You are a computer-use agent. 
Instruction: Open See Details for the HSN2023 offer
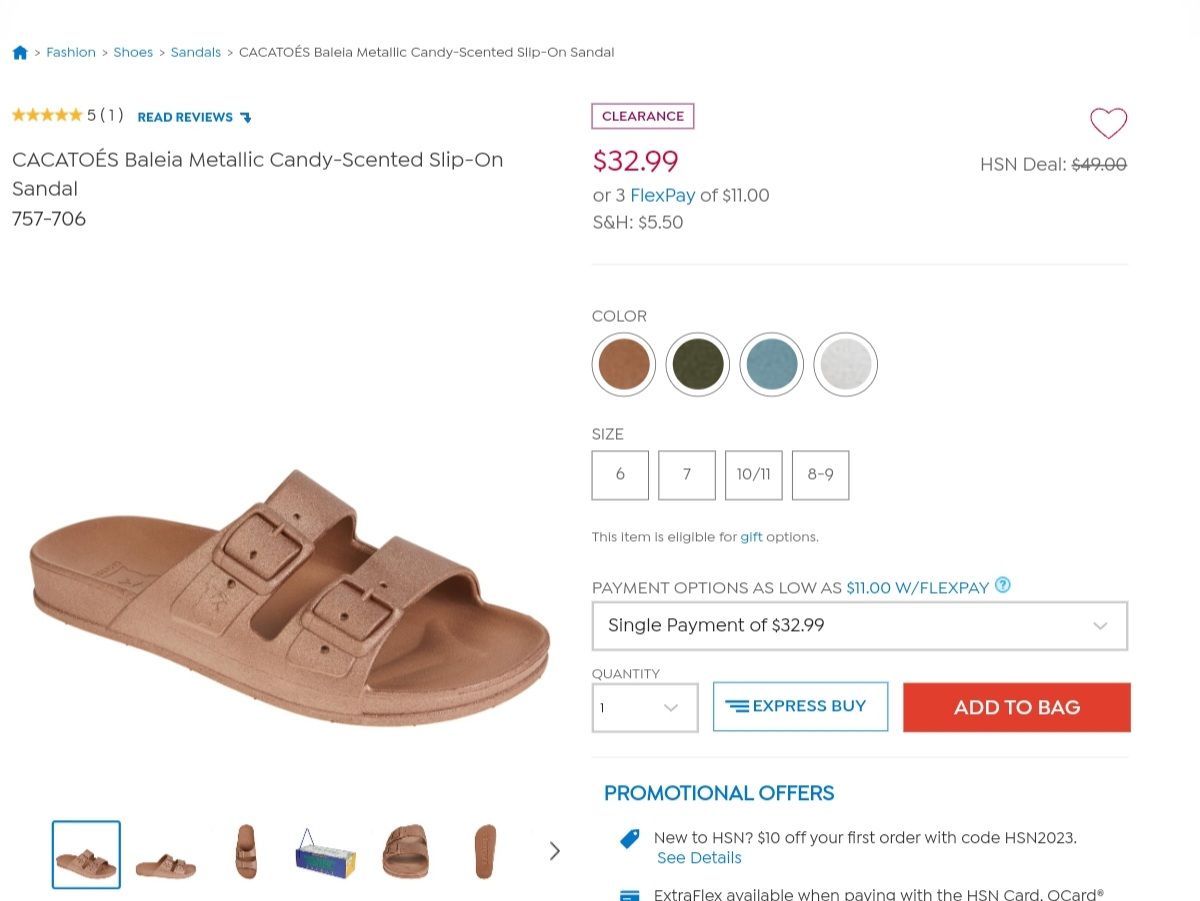[x=698, y=857]
